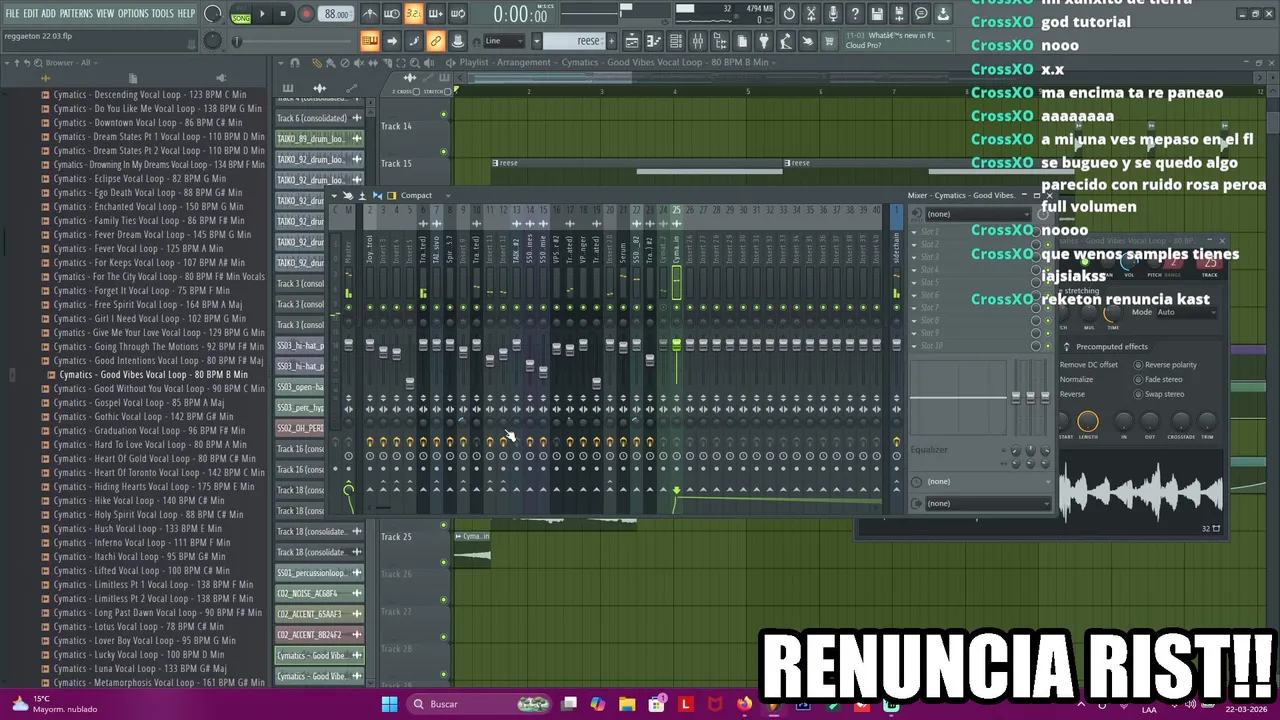Open the HELP menu
This screenshot has width=1280, height=720.
point(186,13)
